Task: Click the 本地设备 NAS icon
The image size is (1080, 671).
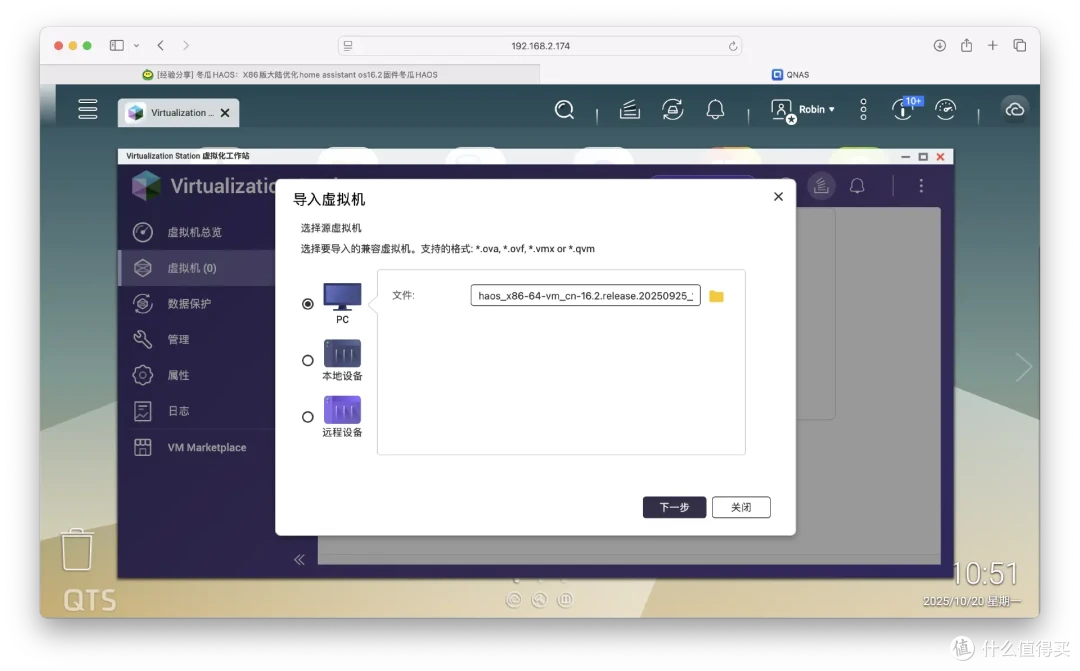Action: [342, 353]
